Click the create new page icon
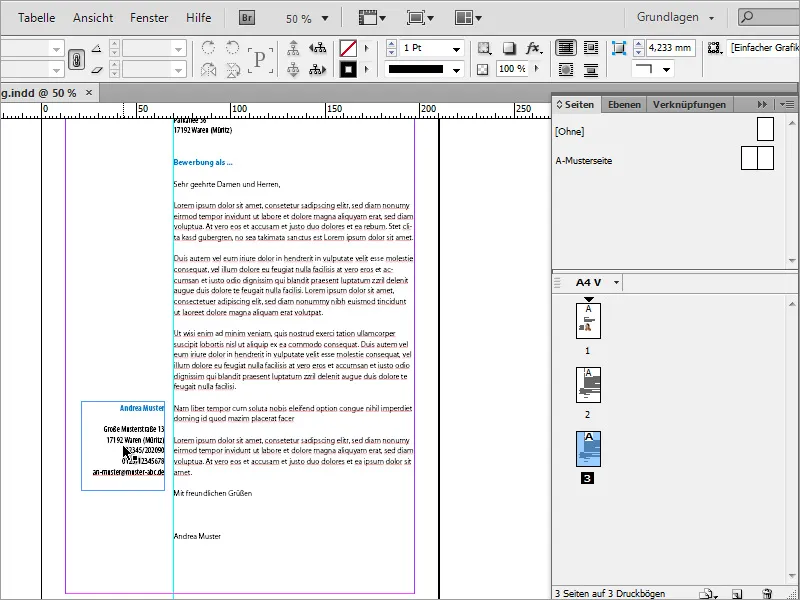This screenshot has height=600, width=800. [x=737, y=594]
